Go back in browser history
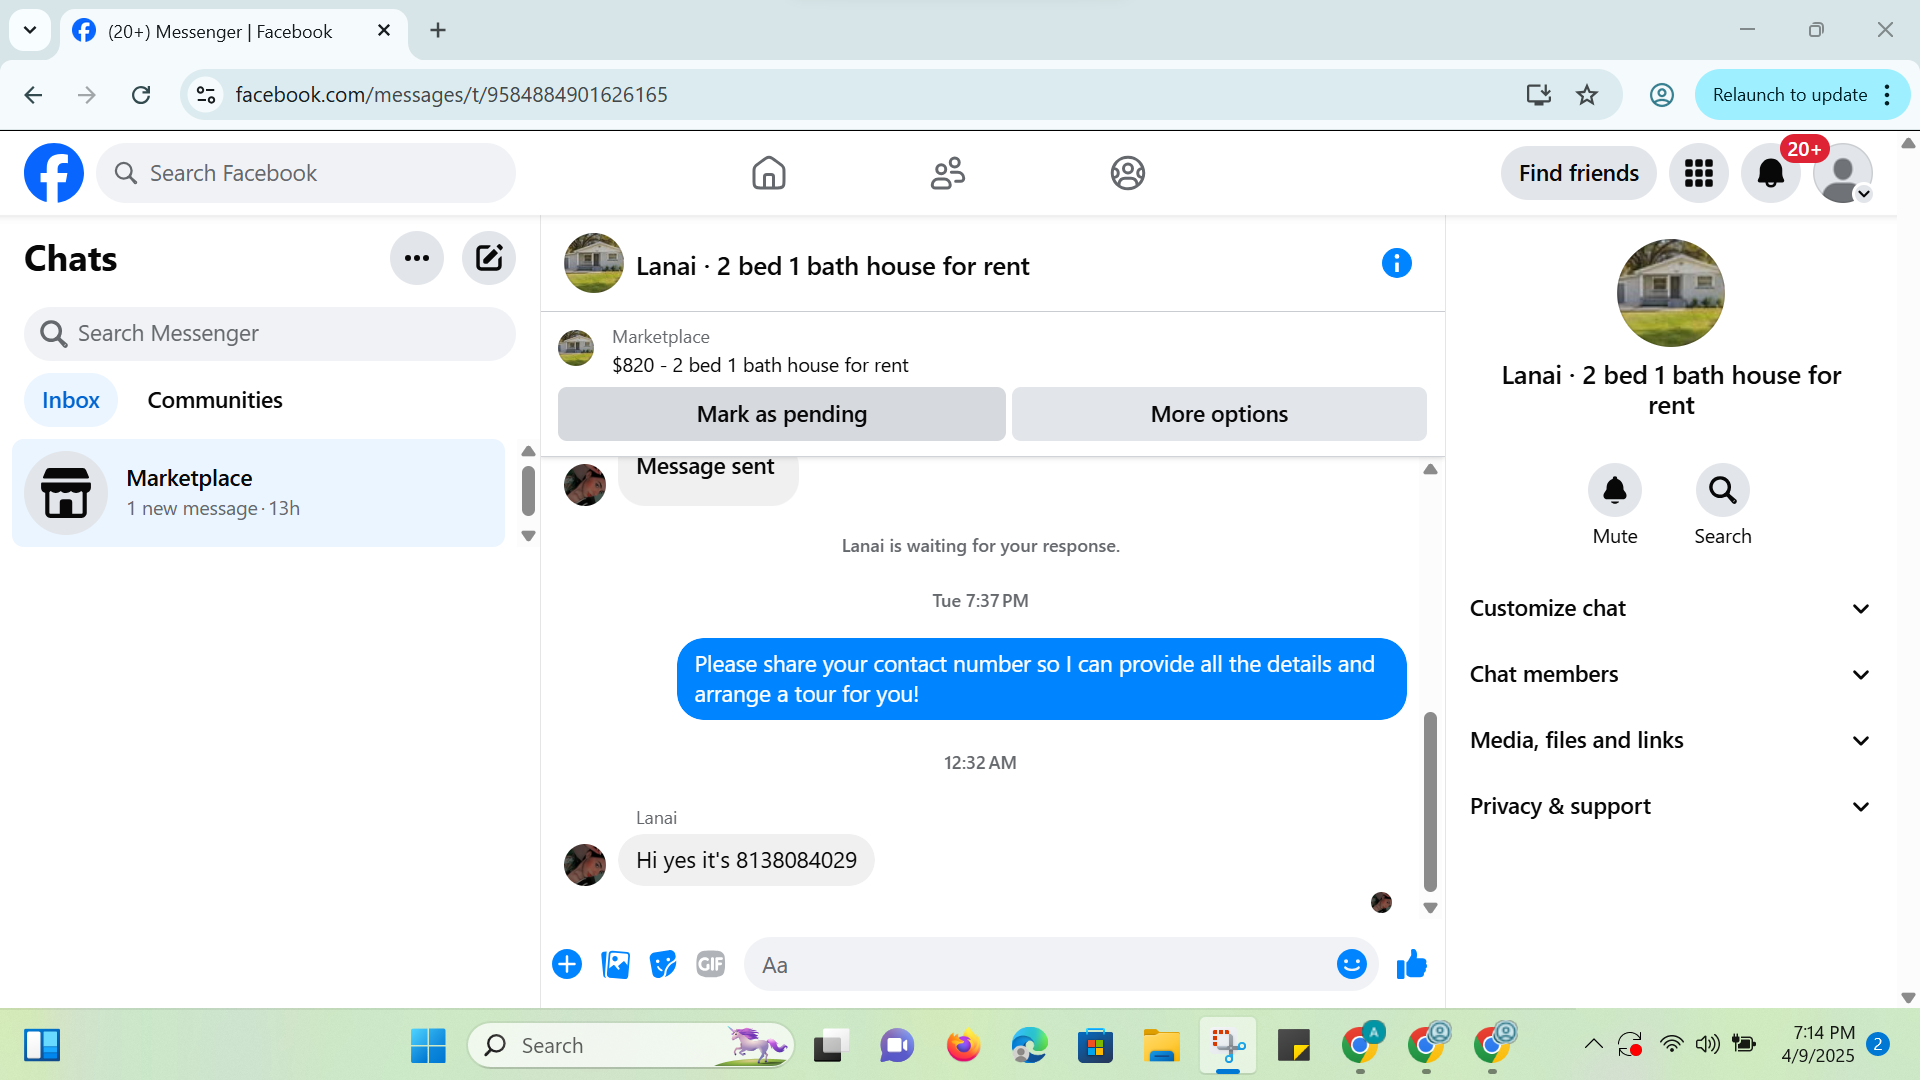 [33, 95]
